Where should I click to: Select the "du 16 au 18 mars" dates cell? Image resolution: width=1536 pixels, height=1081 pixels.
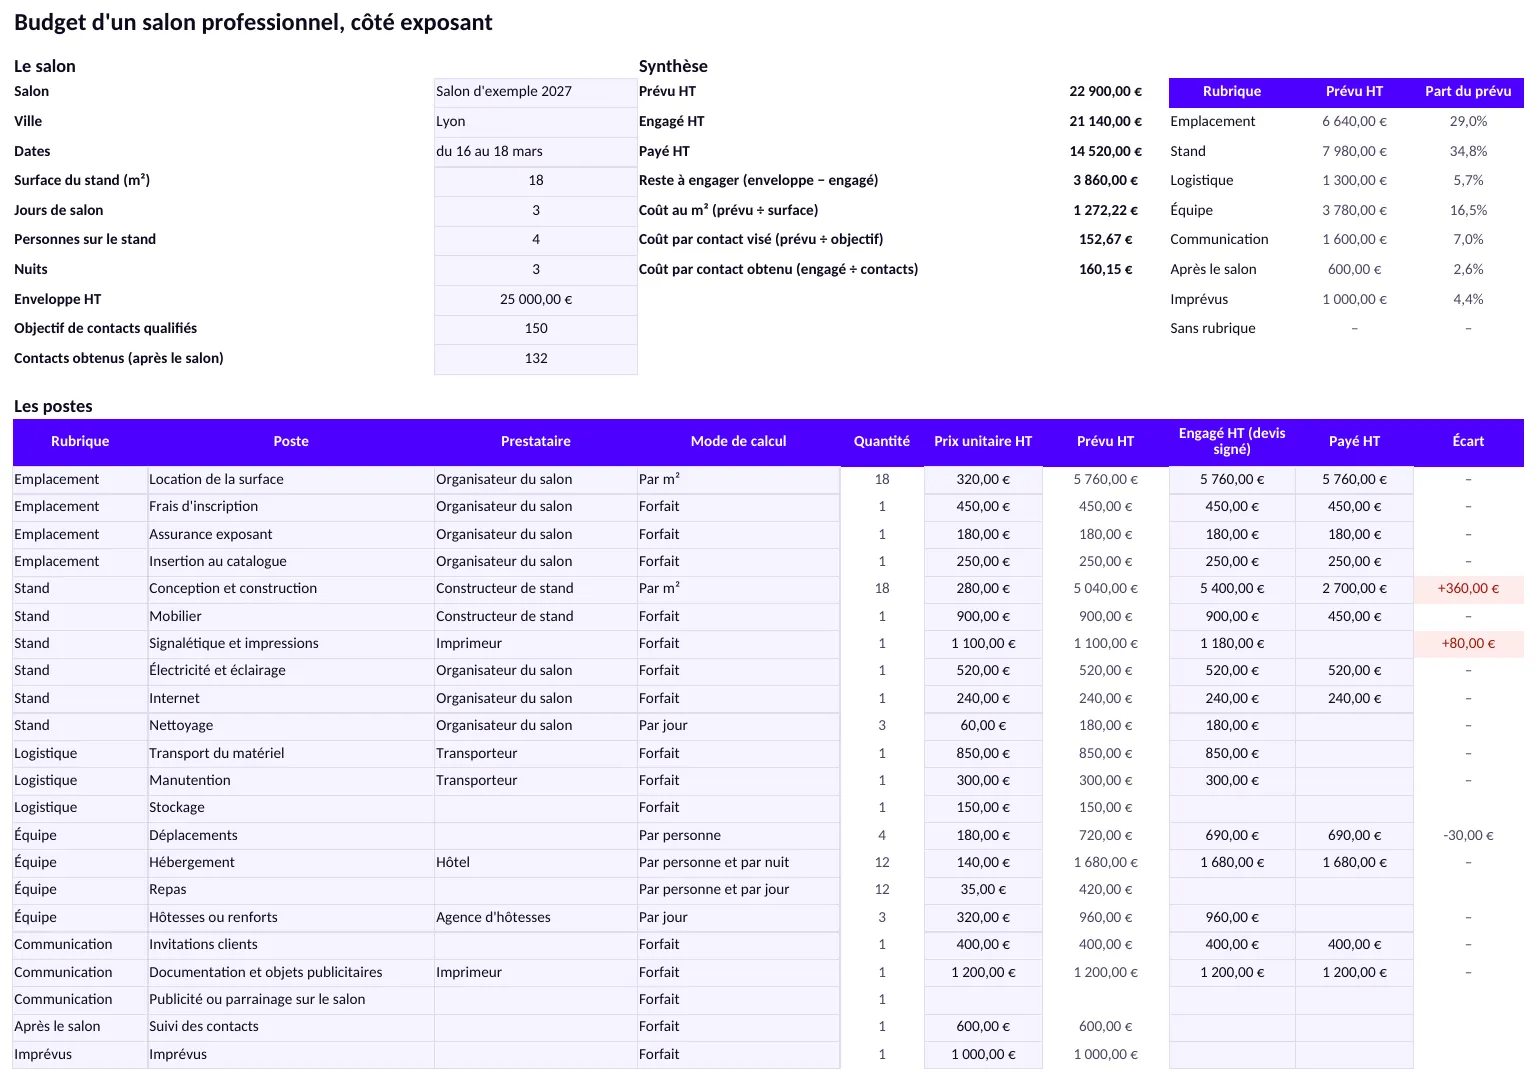(x=536, y=151)
